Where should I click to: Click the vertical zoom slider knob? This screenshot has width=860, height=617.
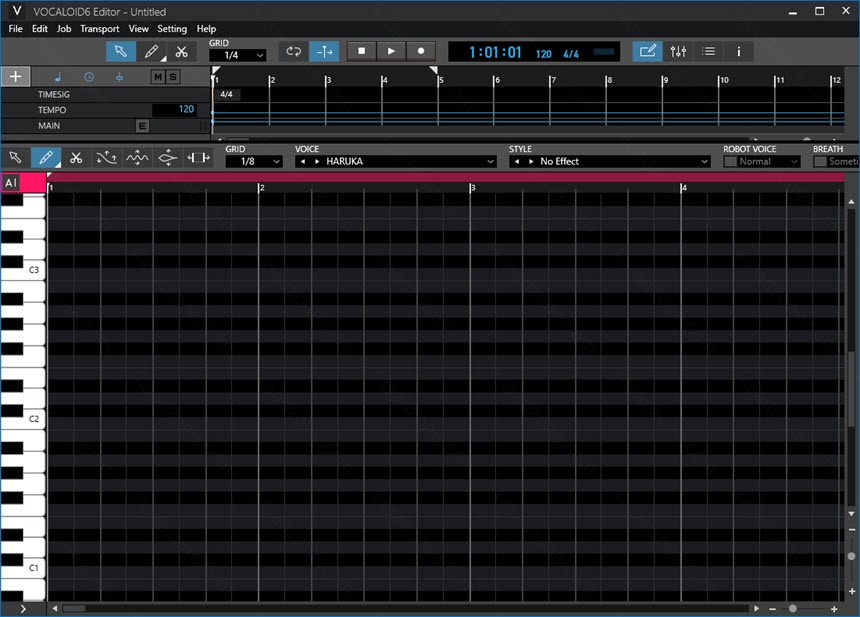coord(851,556)
